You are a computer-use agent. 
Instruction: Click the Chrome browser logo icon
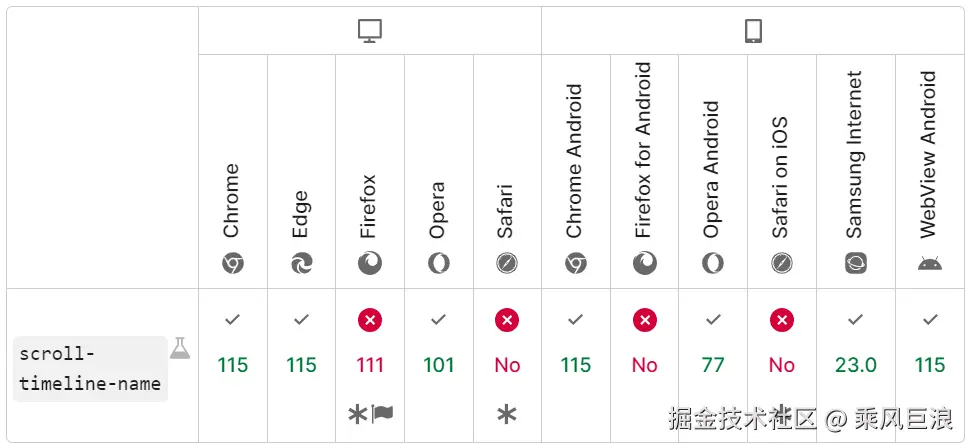232,264
